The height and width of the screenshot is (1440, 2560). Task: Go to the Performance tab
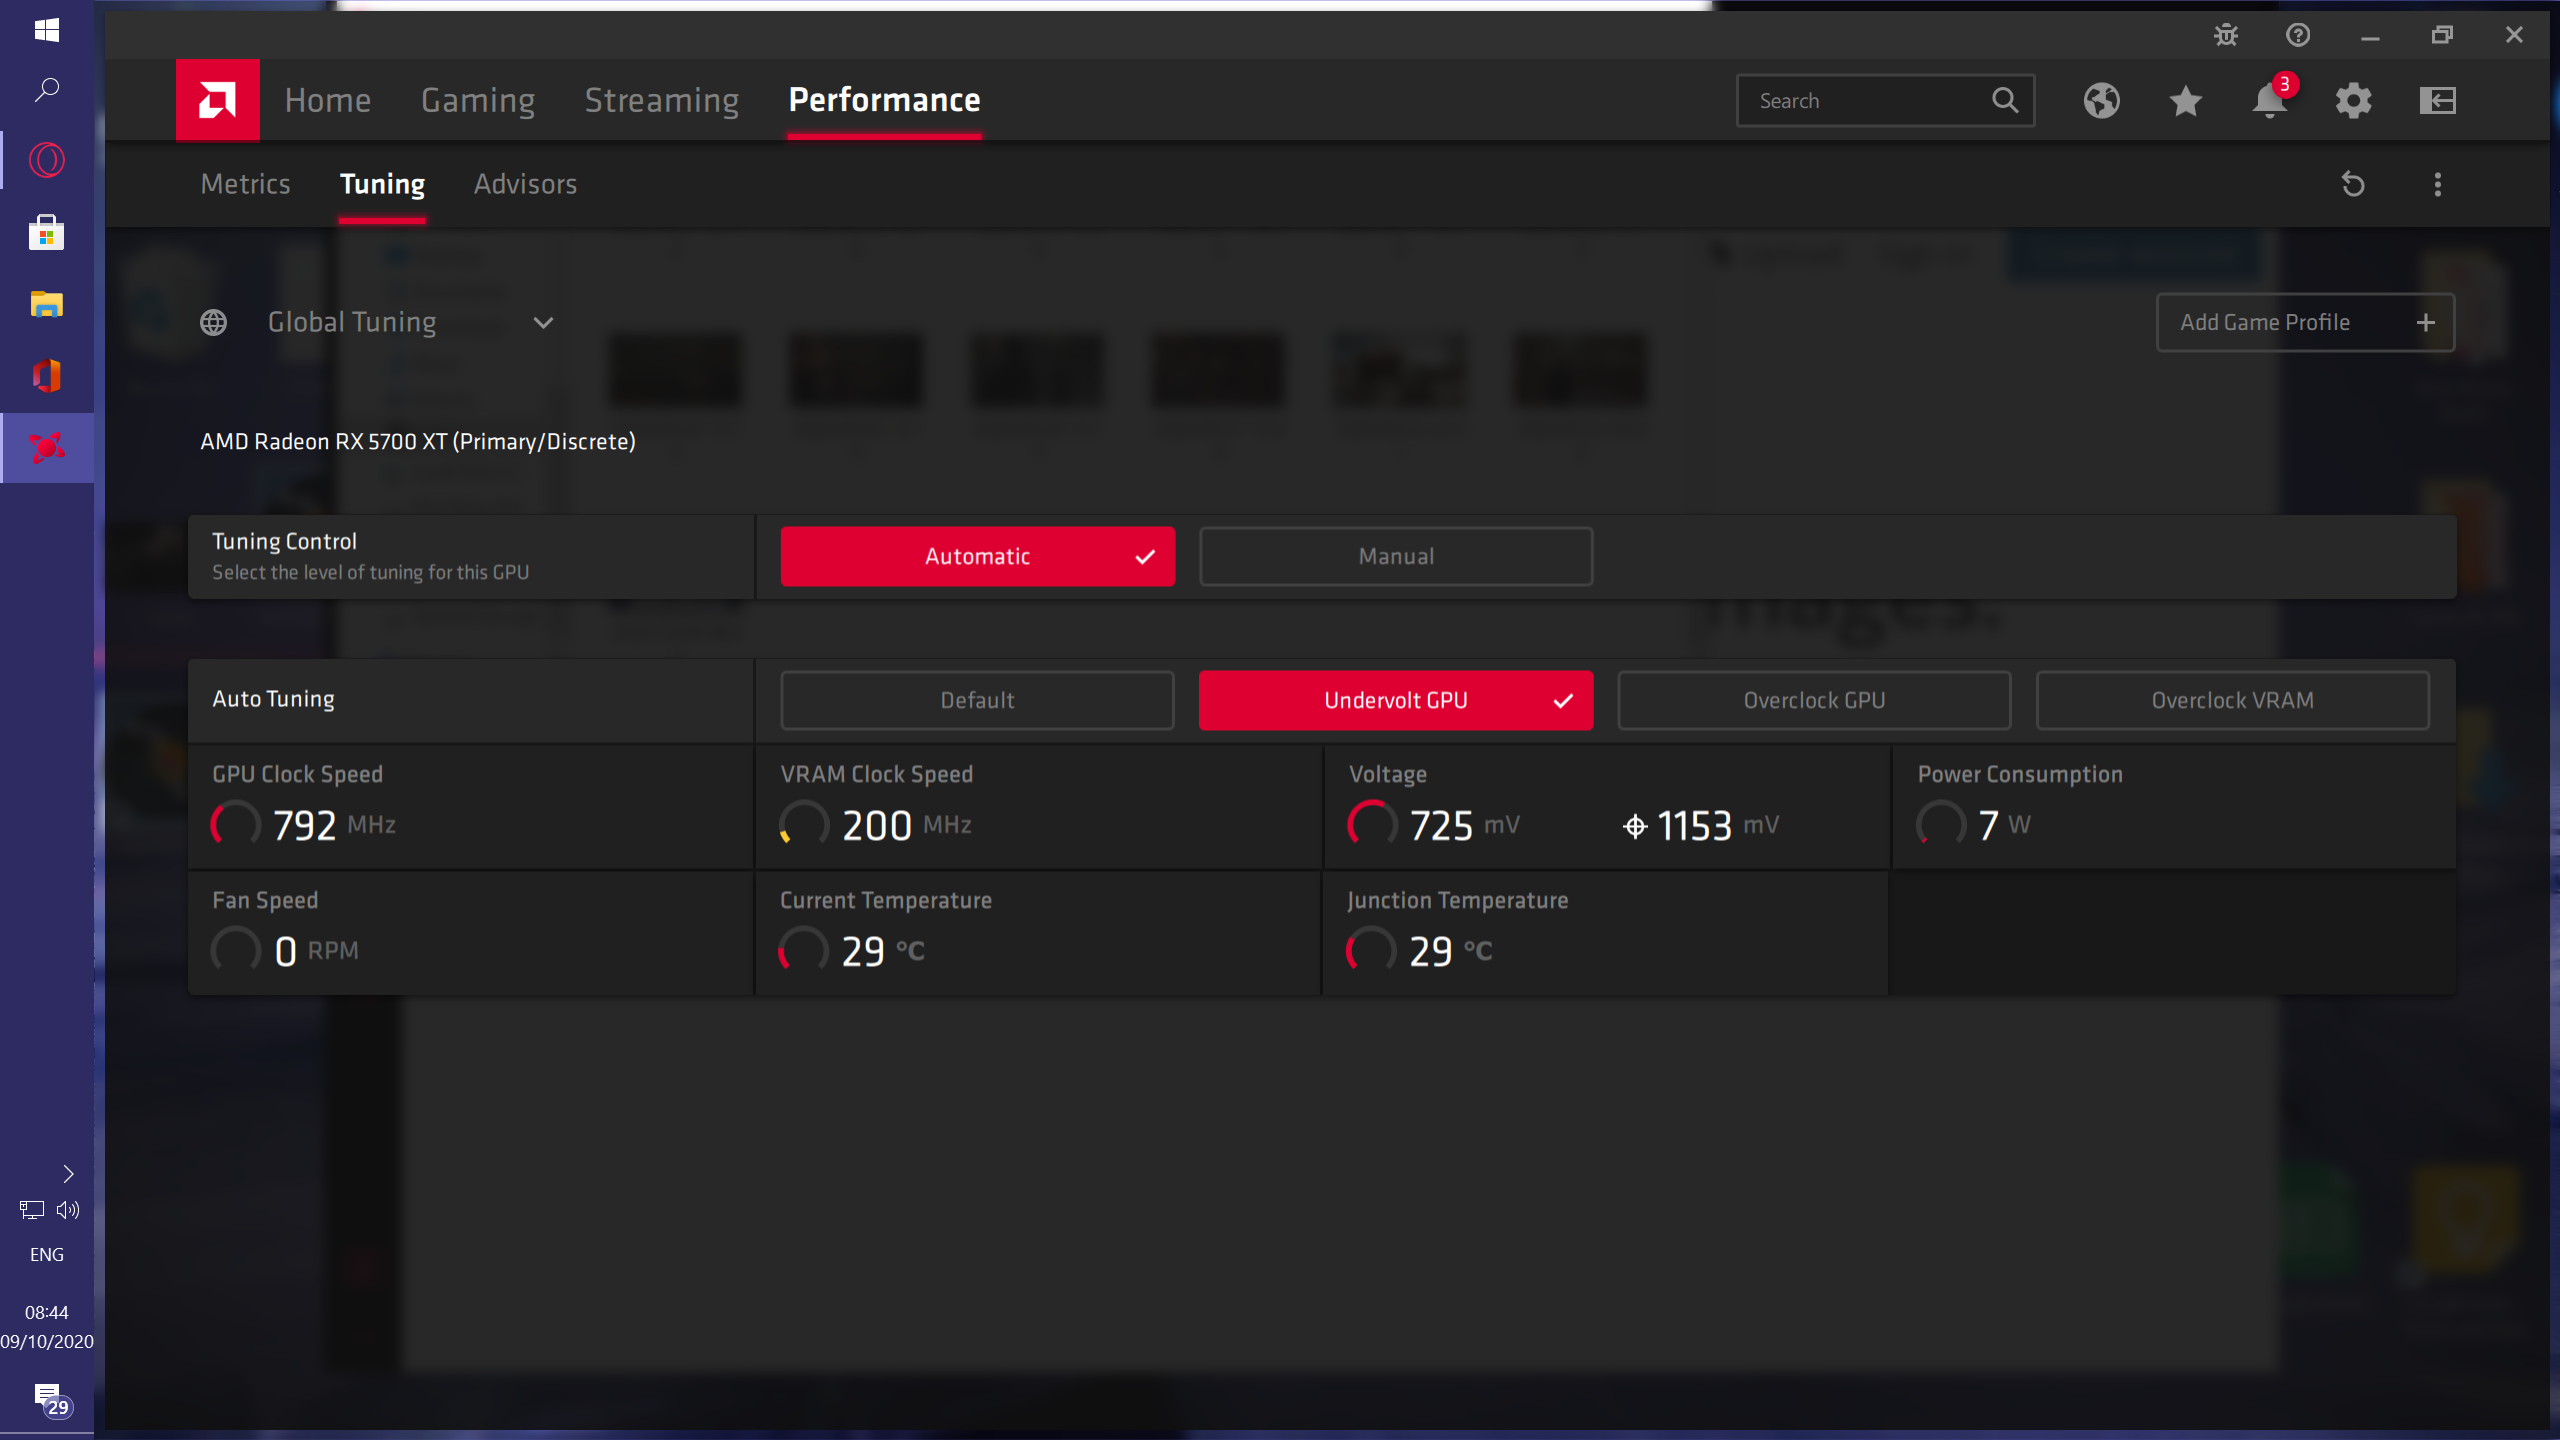coord(885,100)
